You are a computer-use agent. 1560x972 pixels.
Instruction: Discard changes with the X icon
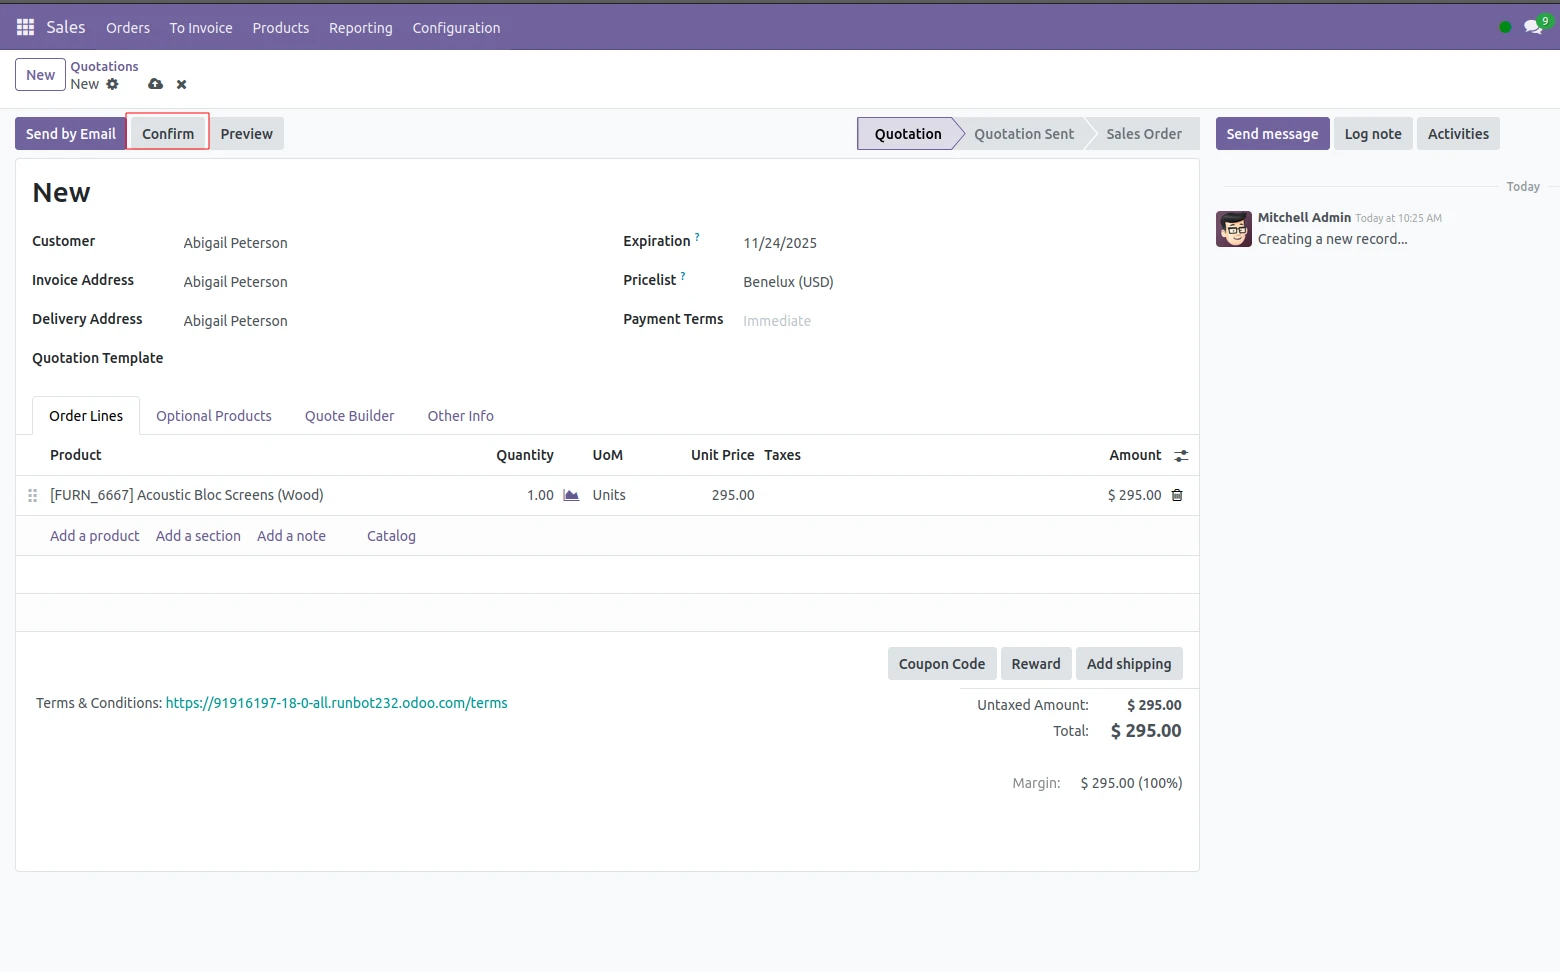coord(181,85)
